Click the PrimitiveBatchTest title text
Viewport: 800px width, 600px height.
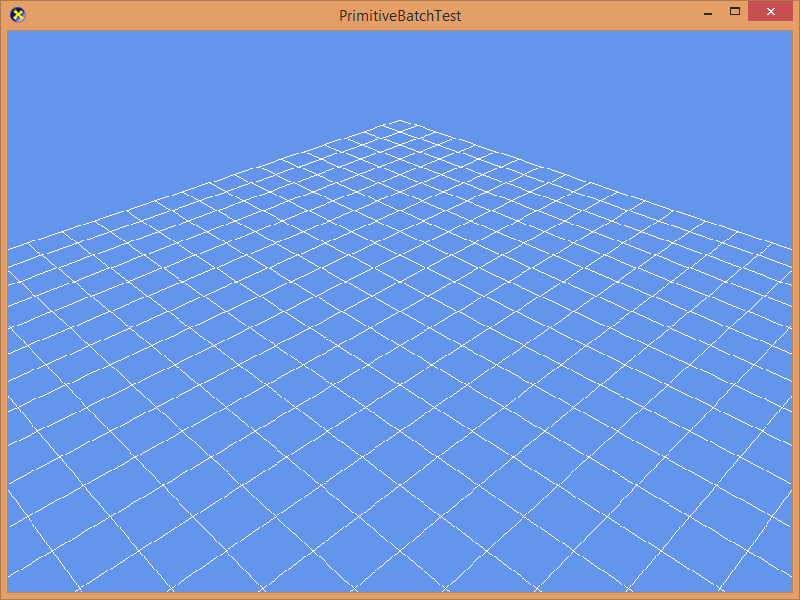(400, 16)
